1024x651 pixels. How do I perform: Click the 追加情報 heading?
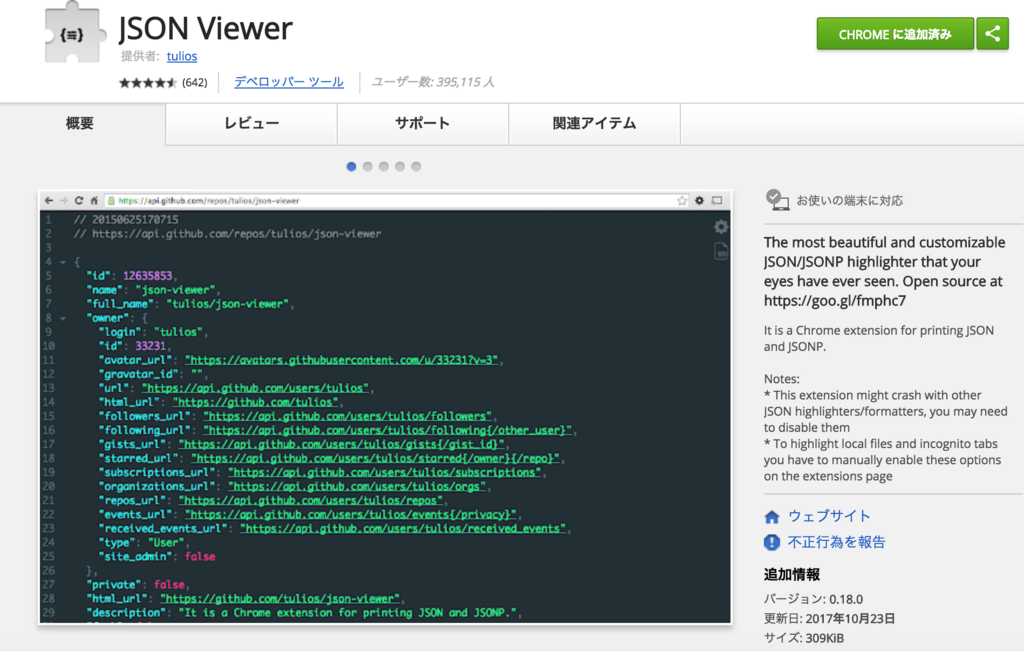point(792,575)
